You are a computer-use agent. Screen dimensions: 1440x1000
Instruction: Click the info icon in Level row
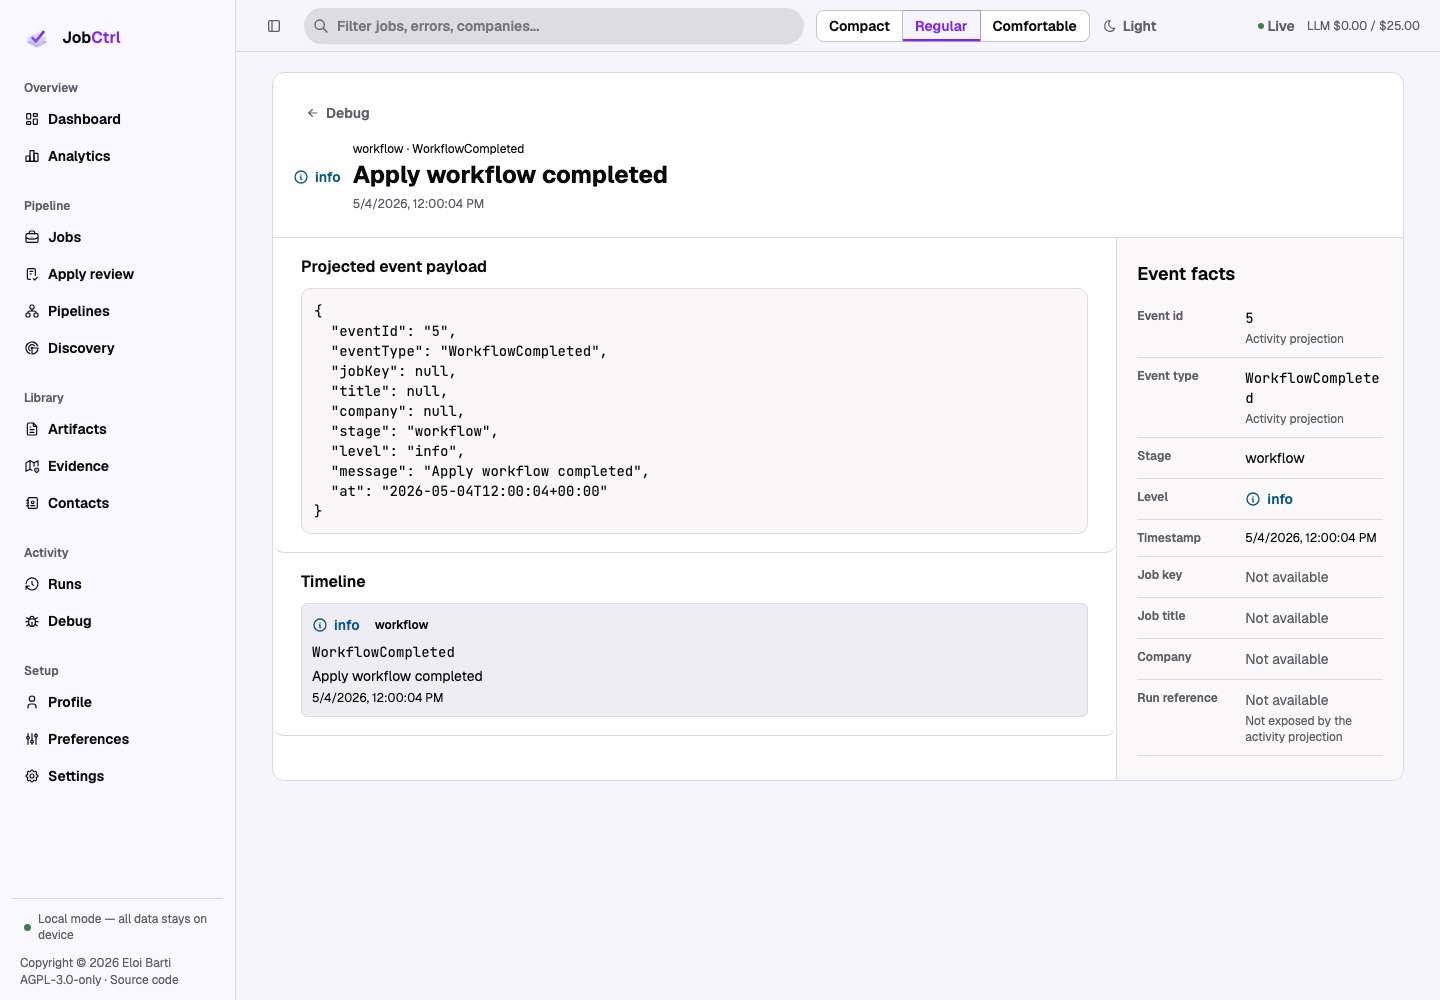1253,499
